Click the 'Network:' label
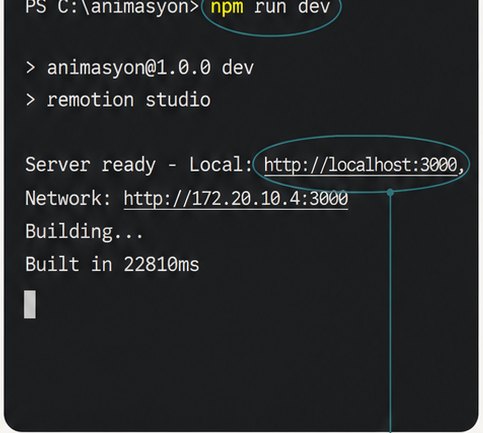483x433 pixels. pos(68,198)
